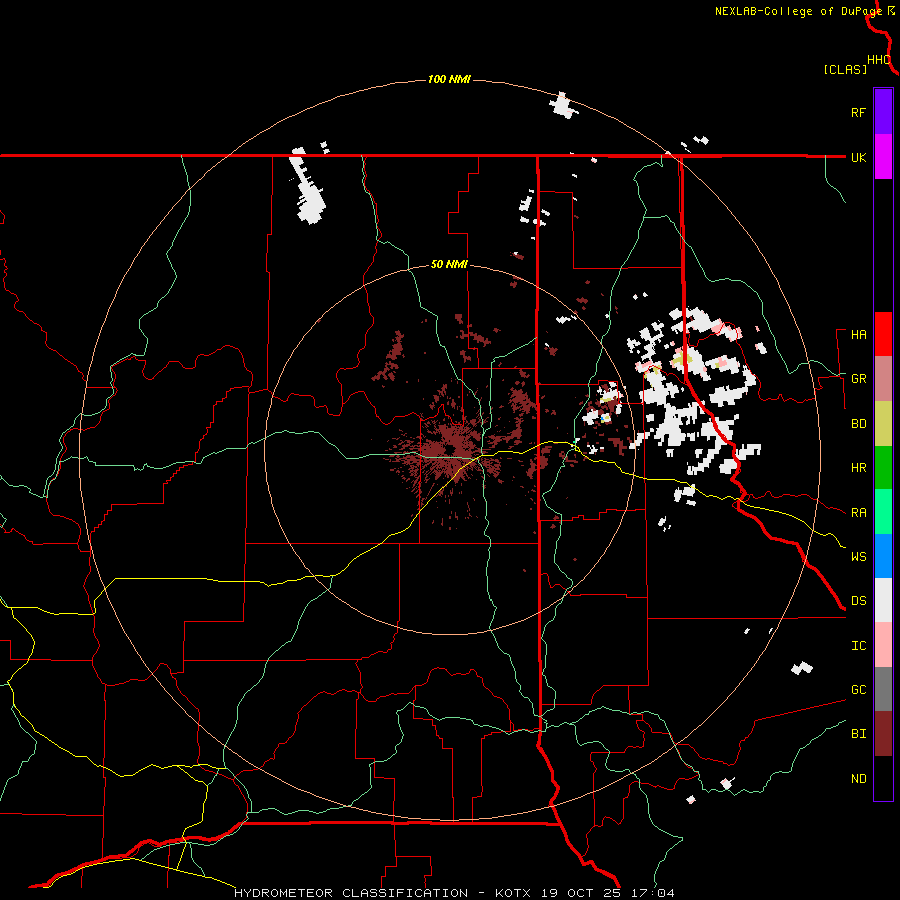Screen dimensions: 900x900
Task: Click the 'BD' legend label
Action: coord(858,424)
